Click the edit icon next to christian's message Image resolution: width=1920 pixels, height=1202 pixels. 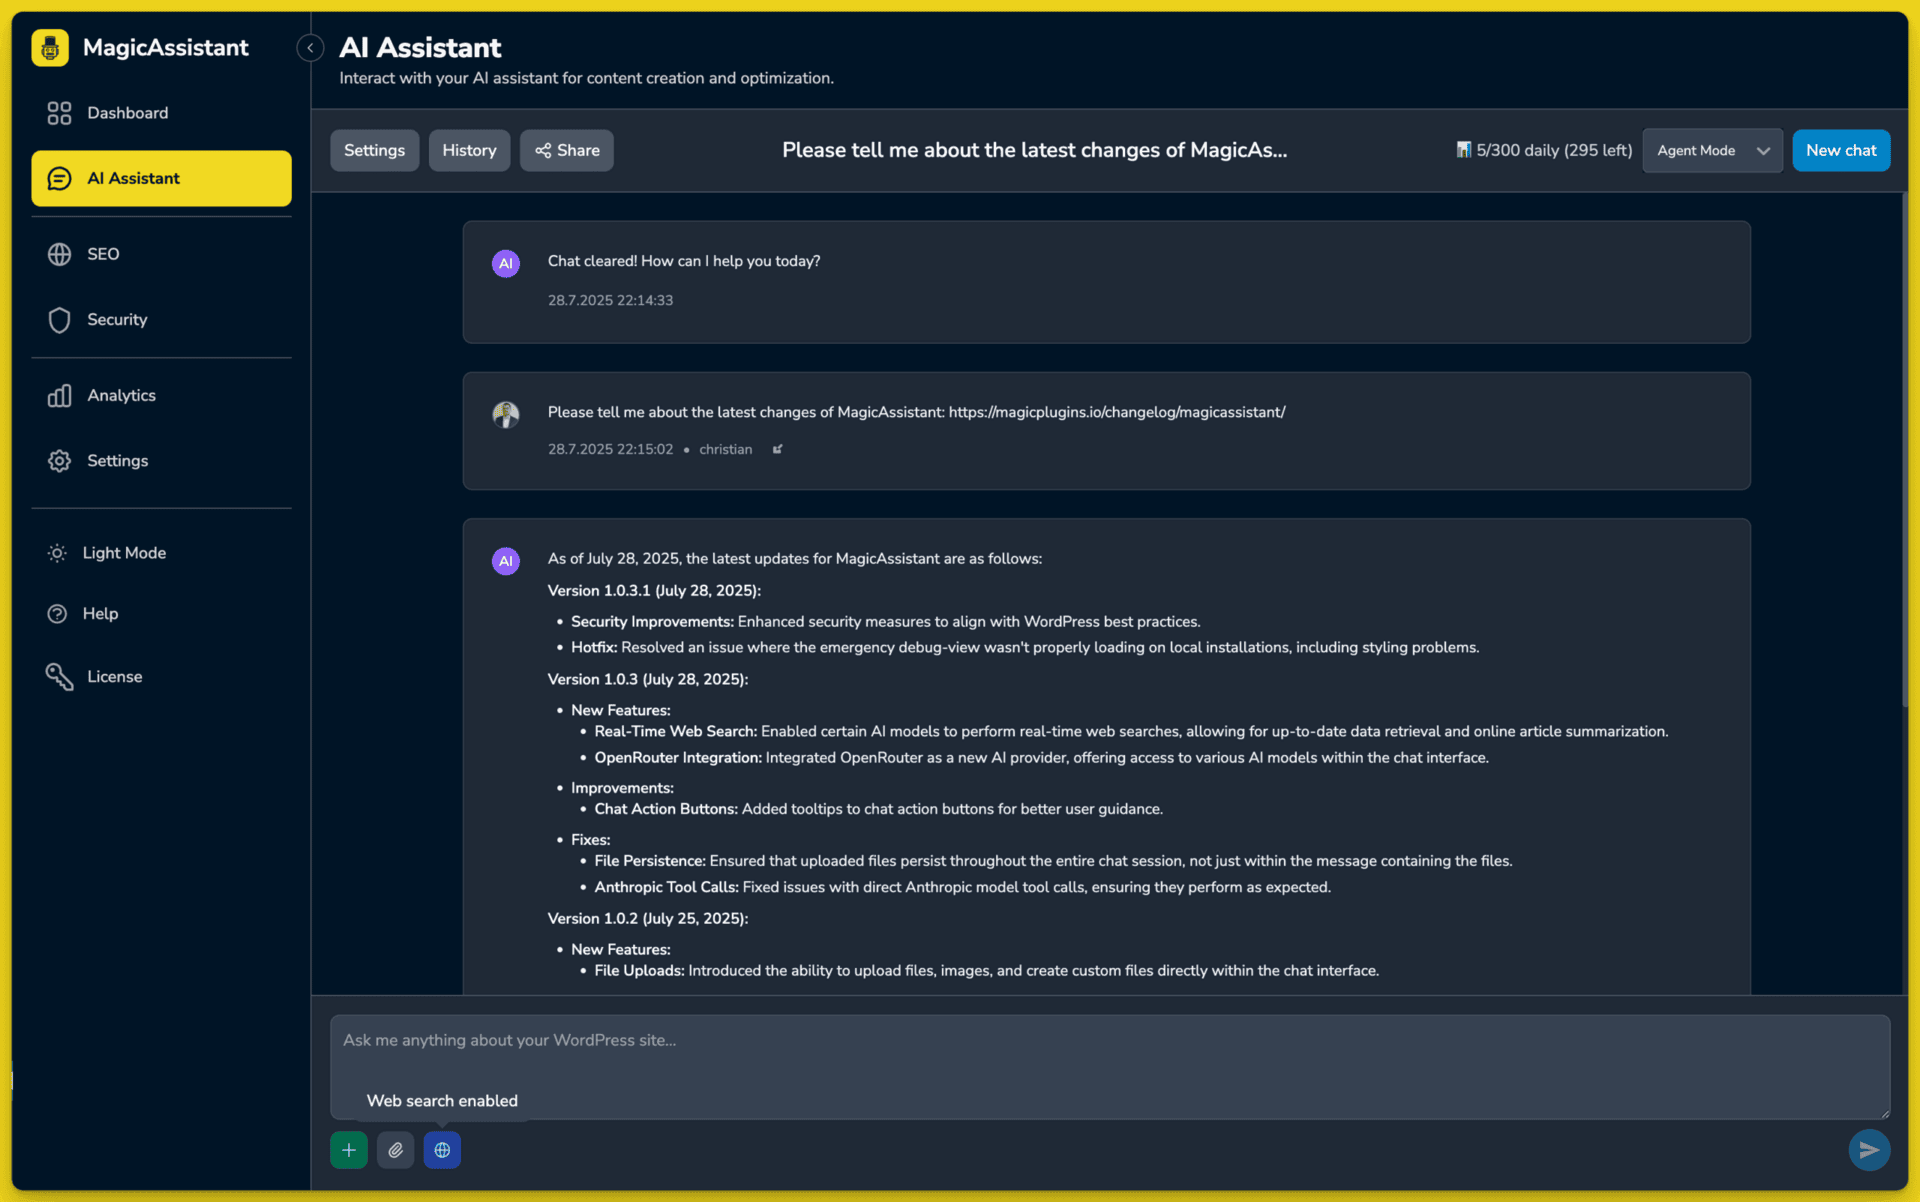[x=778, y=449]
